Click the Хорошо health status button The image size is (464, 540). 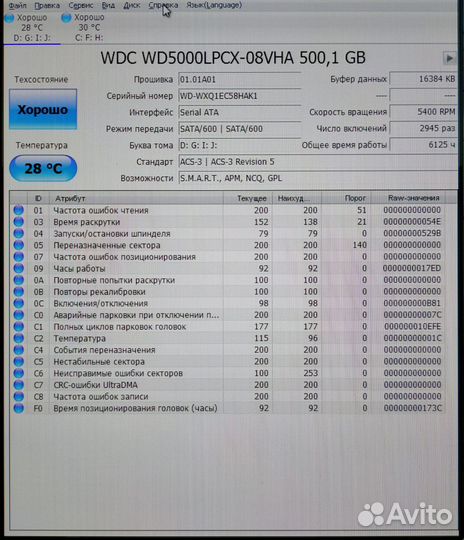(43, 110)
